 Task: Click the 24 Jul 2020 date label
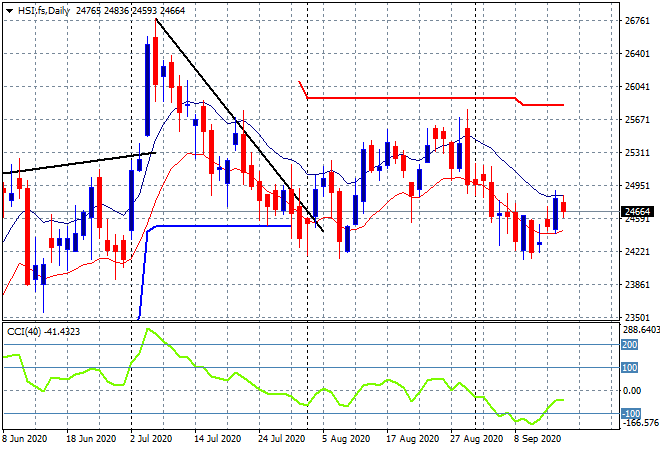click(x=281, y=439)
